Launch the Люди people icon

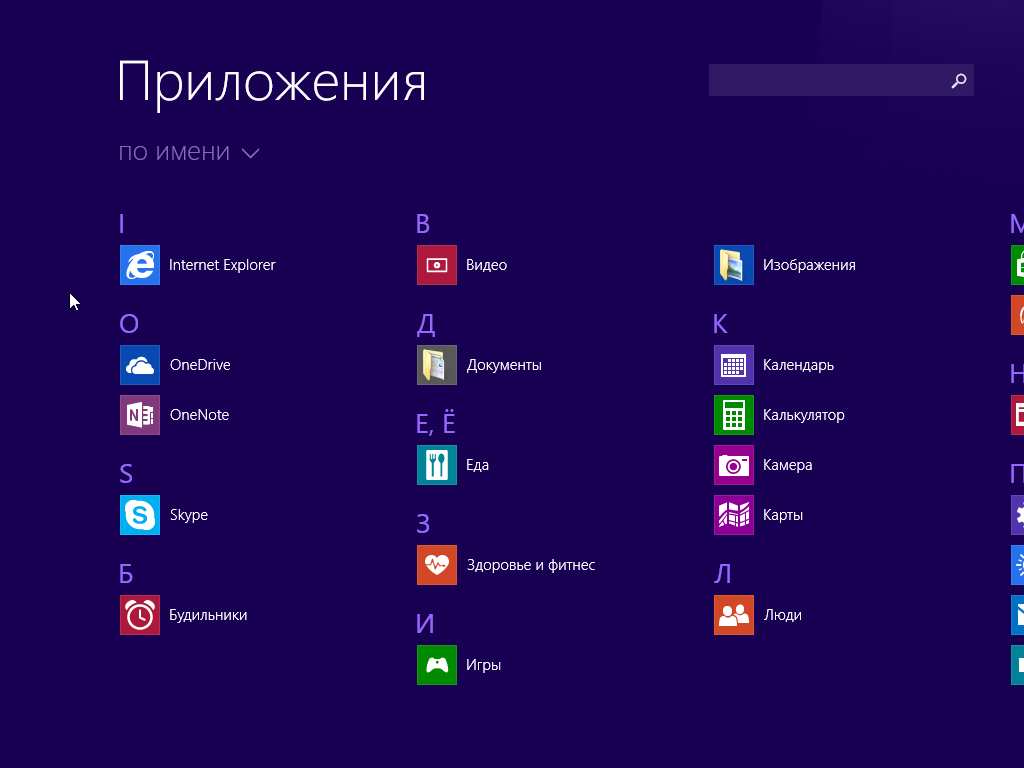click(x=733, y=615)
